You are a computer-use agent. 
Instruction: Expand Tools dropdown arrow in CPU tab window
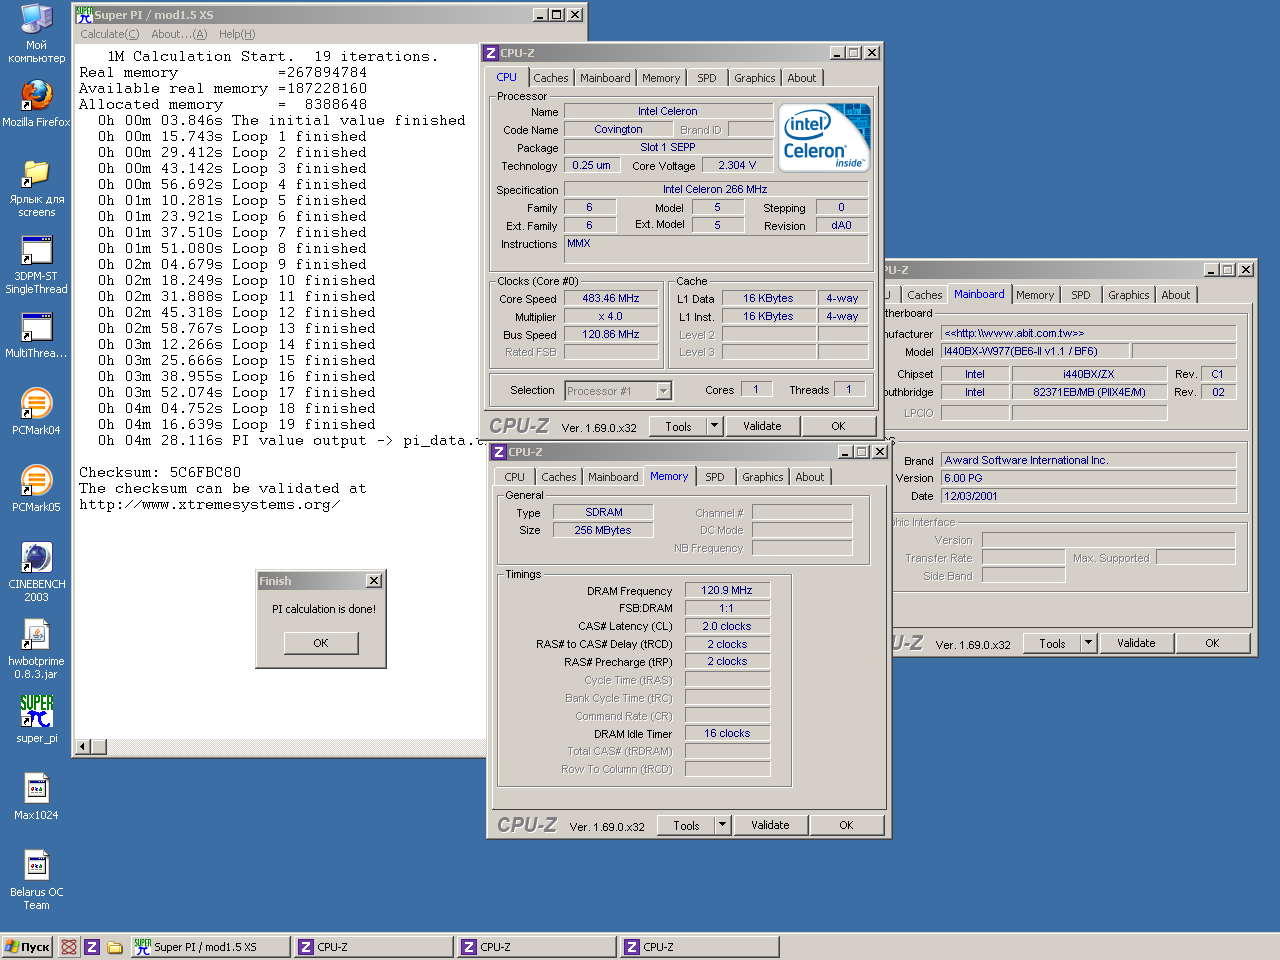tap(714, 426)
